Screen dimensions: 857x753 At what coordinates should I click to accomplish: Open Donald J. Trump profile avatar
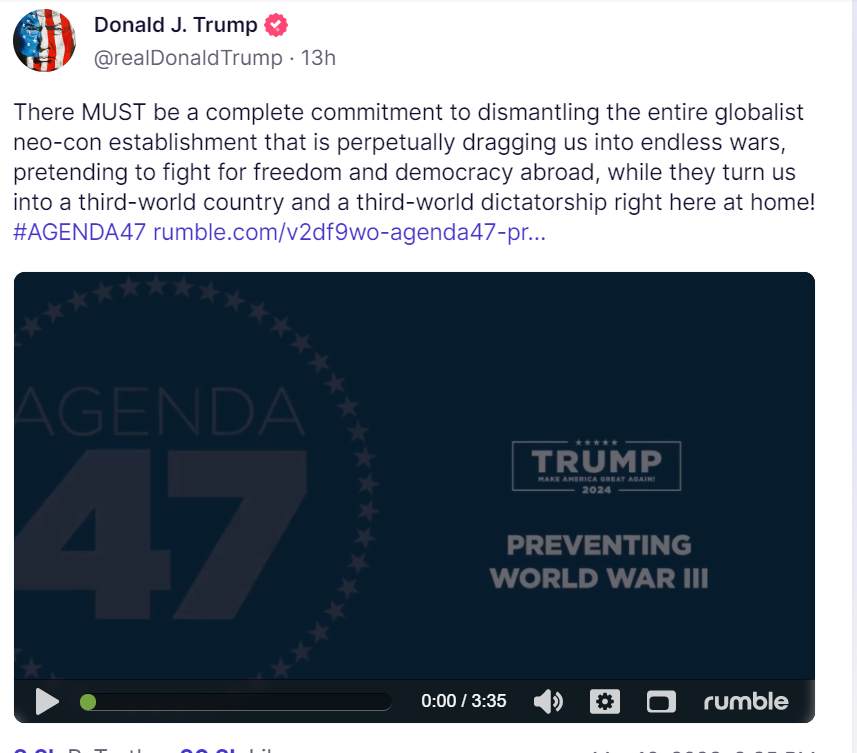click(x=44, y=40)
